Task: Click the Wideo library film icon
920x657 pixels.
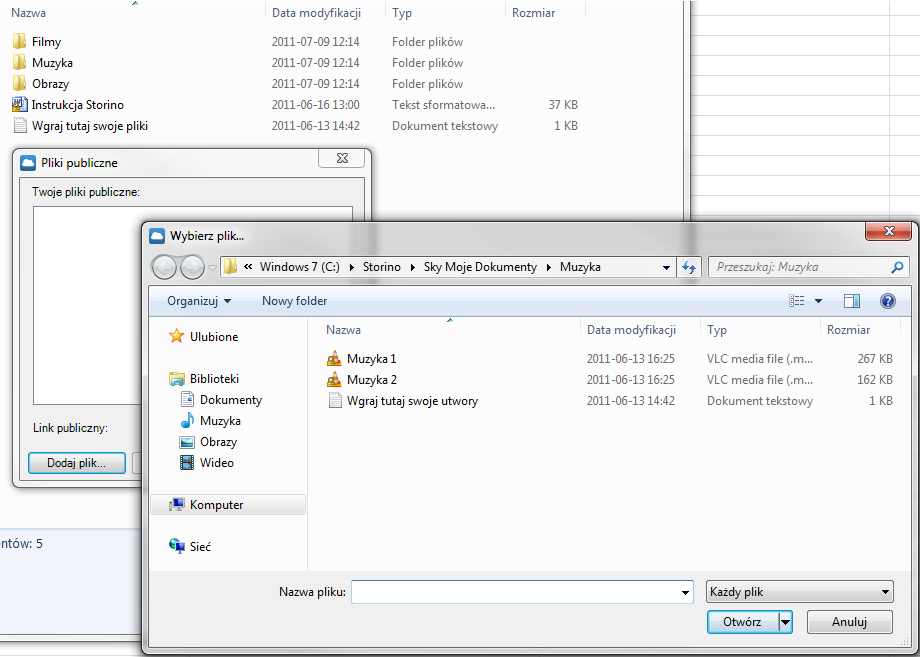Action: pyautogui.click(x=187, y=463)
